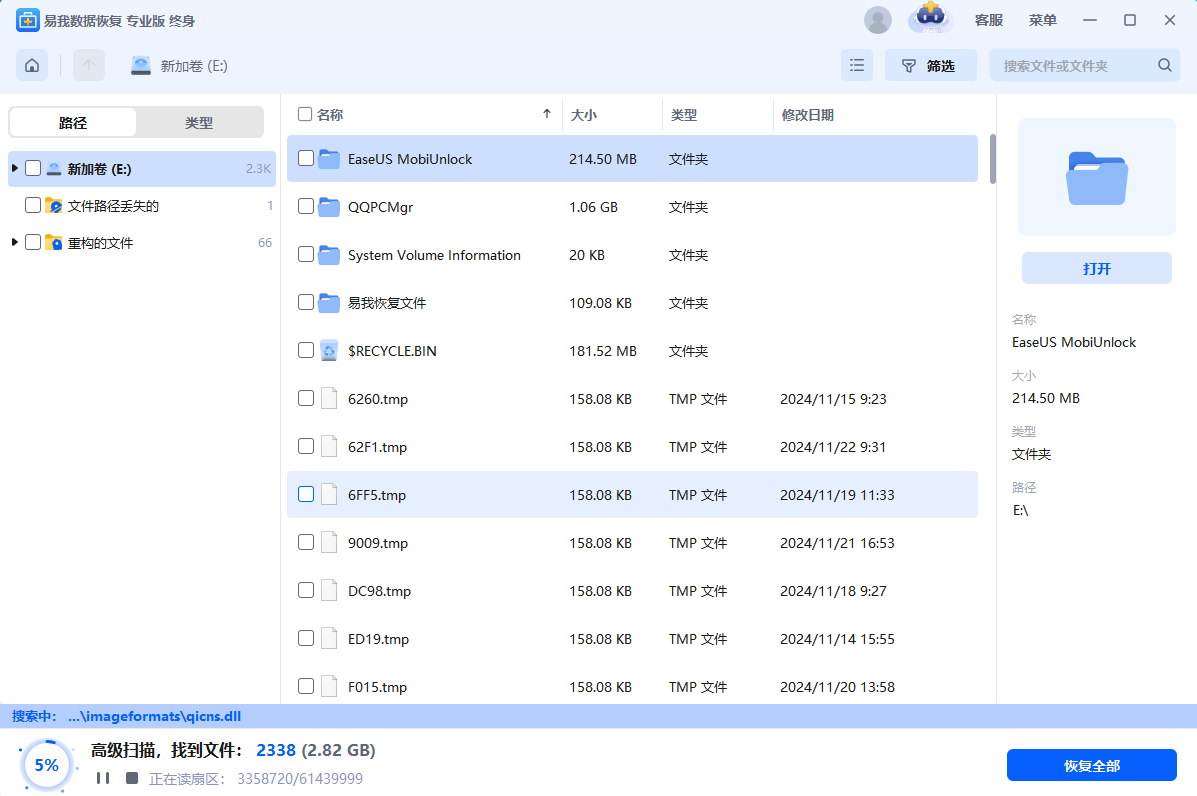
Task: Click the app logo in the title bar
Action: coord(27,21)
